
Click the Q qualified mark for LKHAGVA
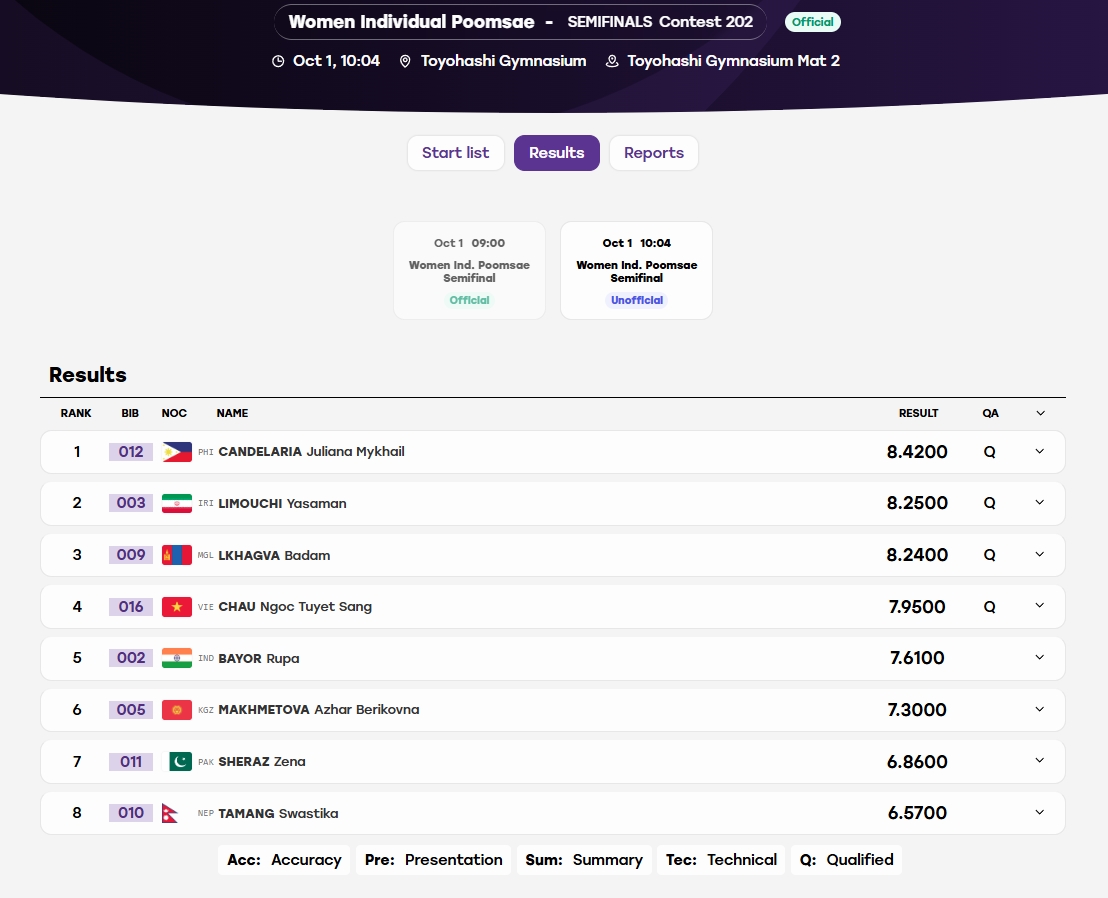[989, 555]
